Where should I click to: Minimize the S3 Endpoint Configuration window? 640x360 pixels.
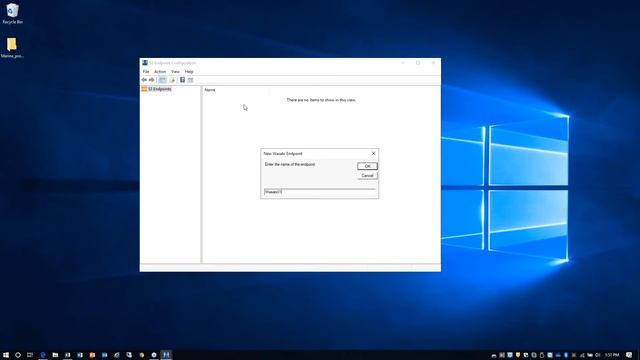point(403,63)
